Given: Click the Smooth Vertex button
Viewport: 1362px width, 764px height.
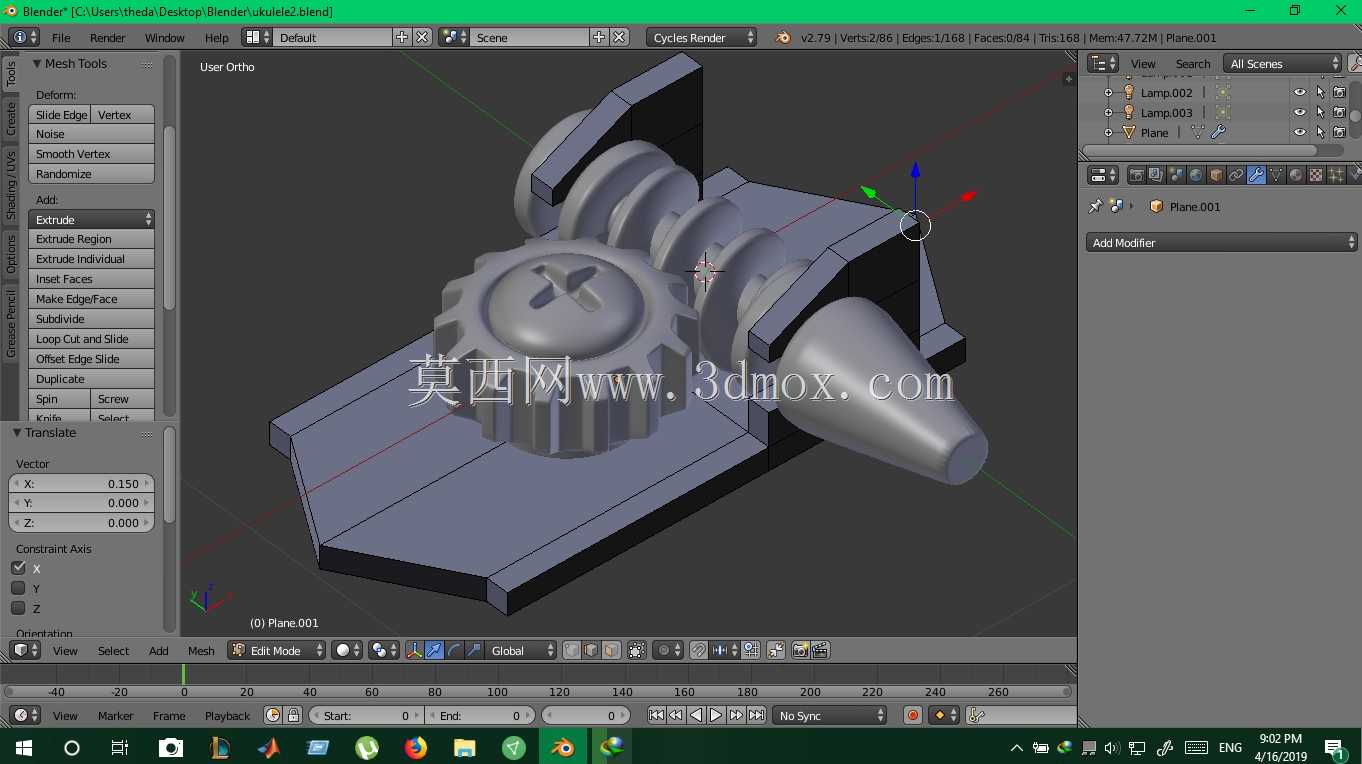Looking at the screenshot, I should pos(91,154).
